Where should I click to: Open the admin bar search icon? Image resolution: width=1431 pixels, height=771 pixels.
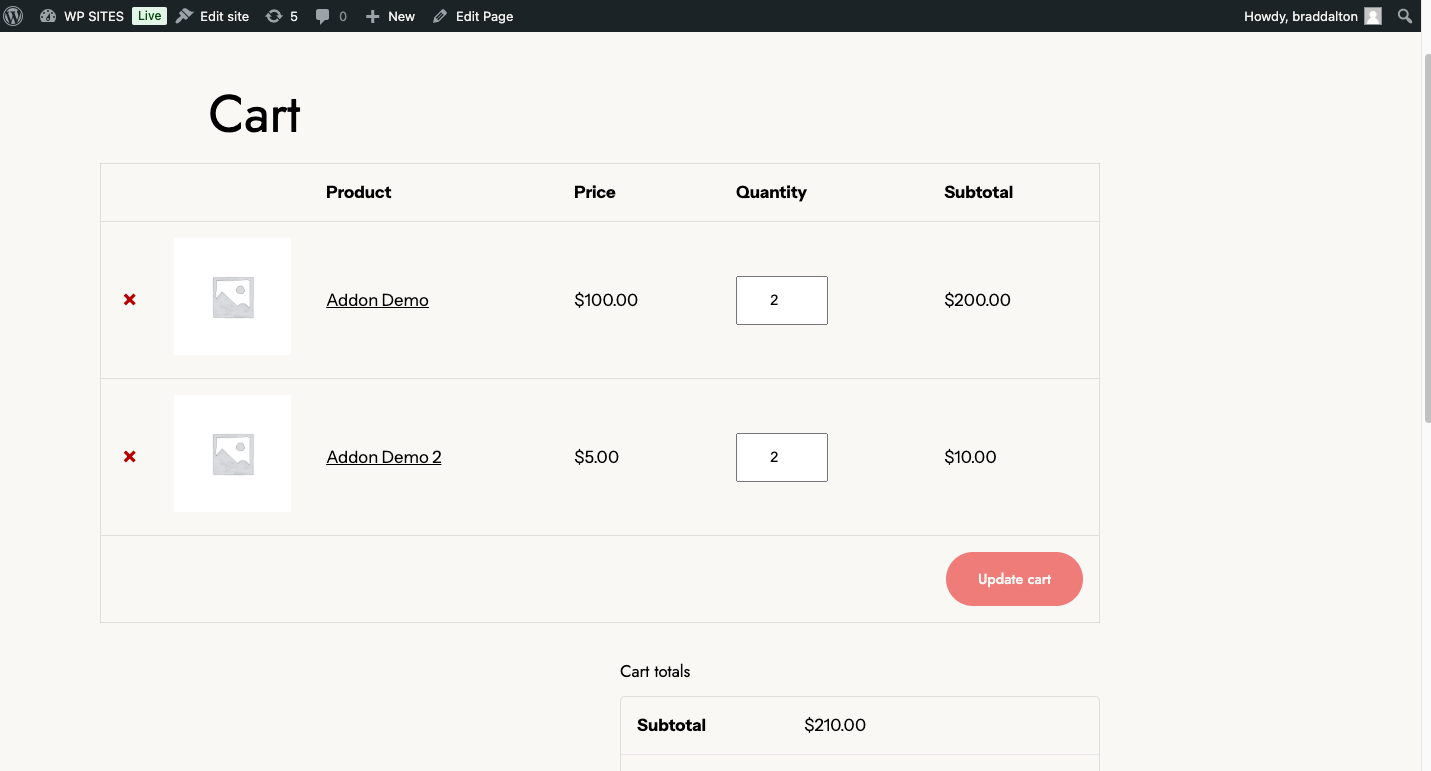[1405, 16]
